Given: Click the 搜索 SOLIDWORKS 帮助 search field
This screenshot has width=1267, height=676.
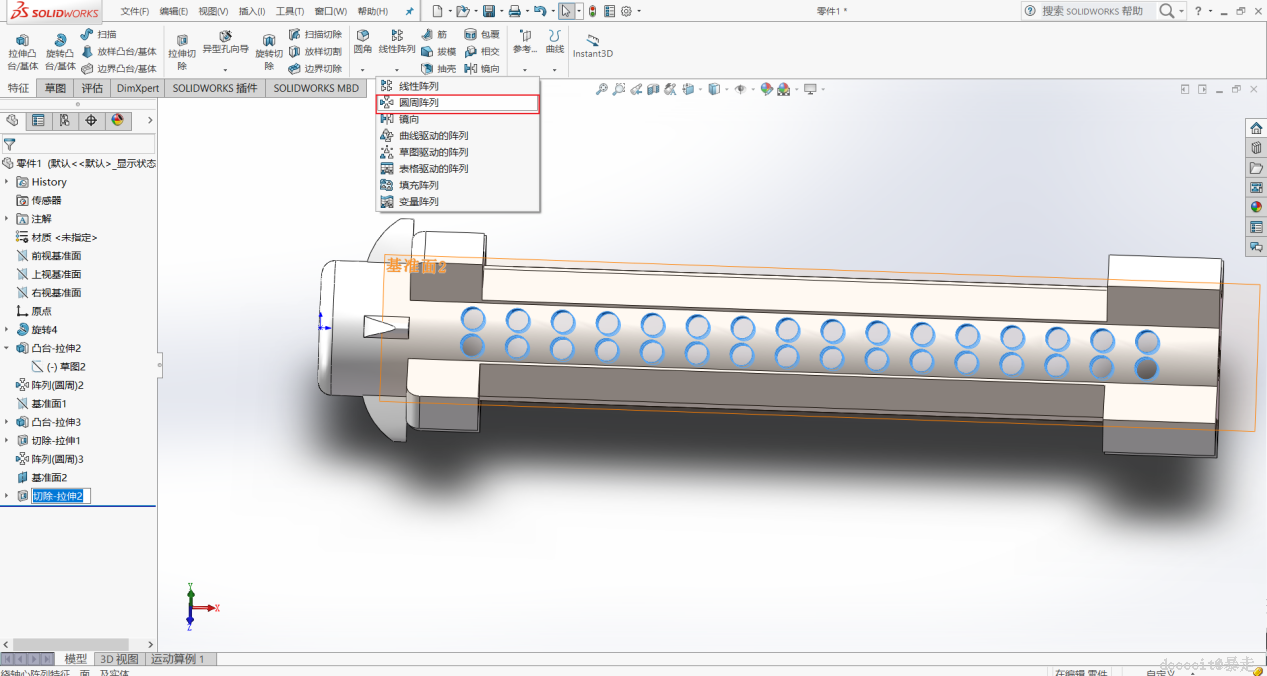Looking at the screenshot, I should click(1092, 11).
